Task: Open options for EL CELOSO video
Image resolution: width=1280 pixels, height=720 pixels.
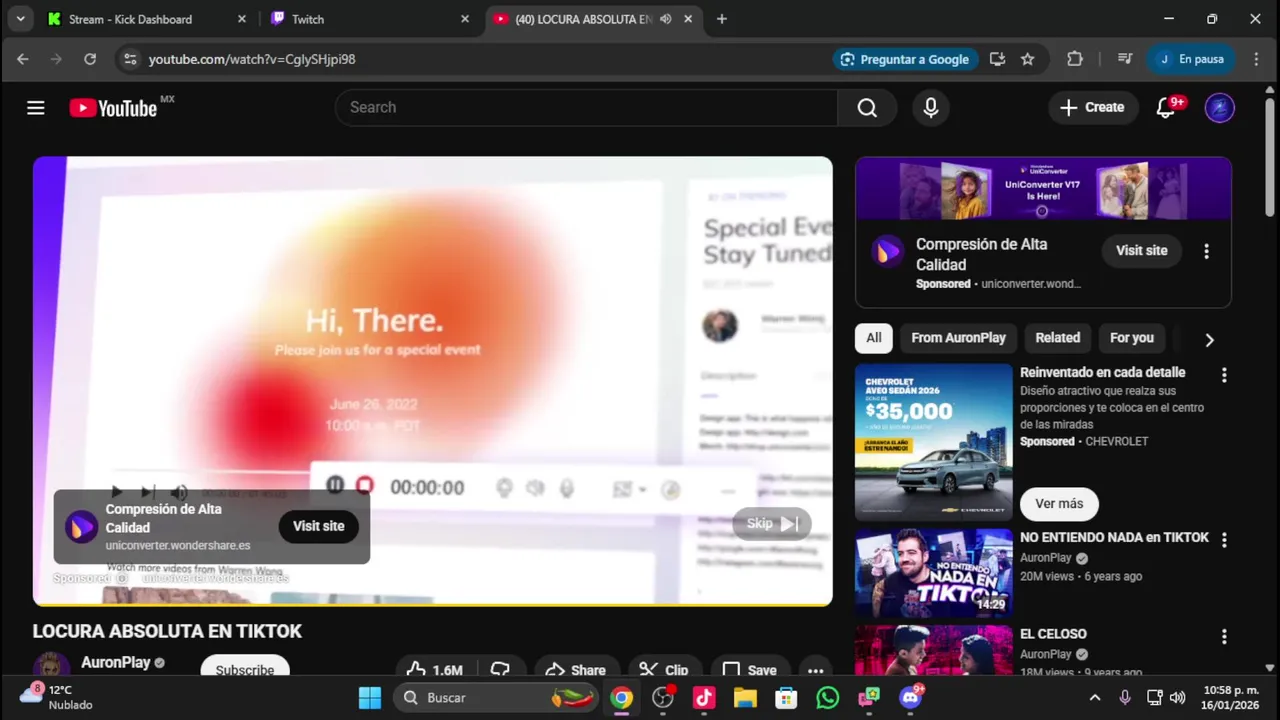Action: click(1223, 637)
